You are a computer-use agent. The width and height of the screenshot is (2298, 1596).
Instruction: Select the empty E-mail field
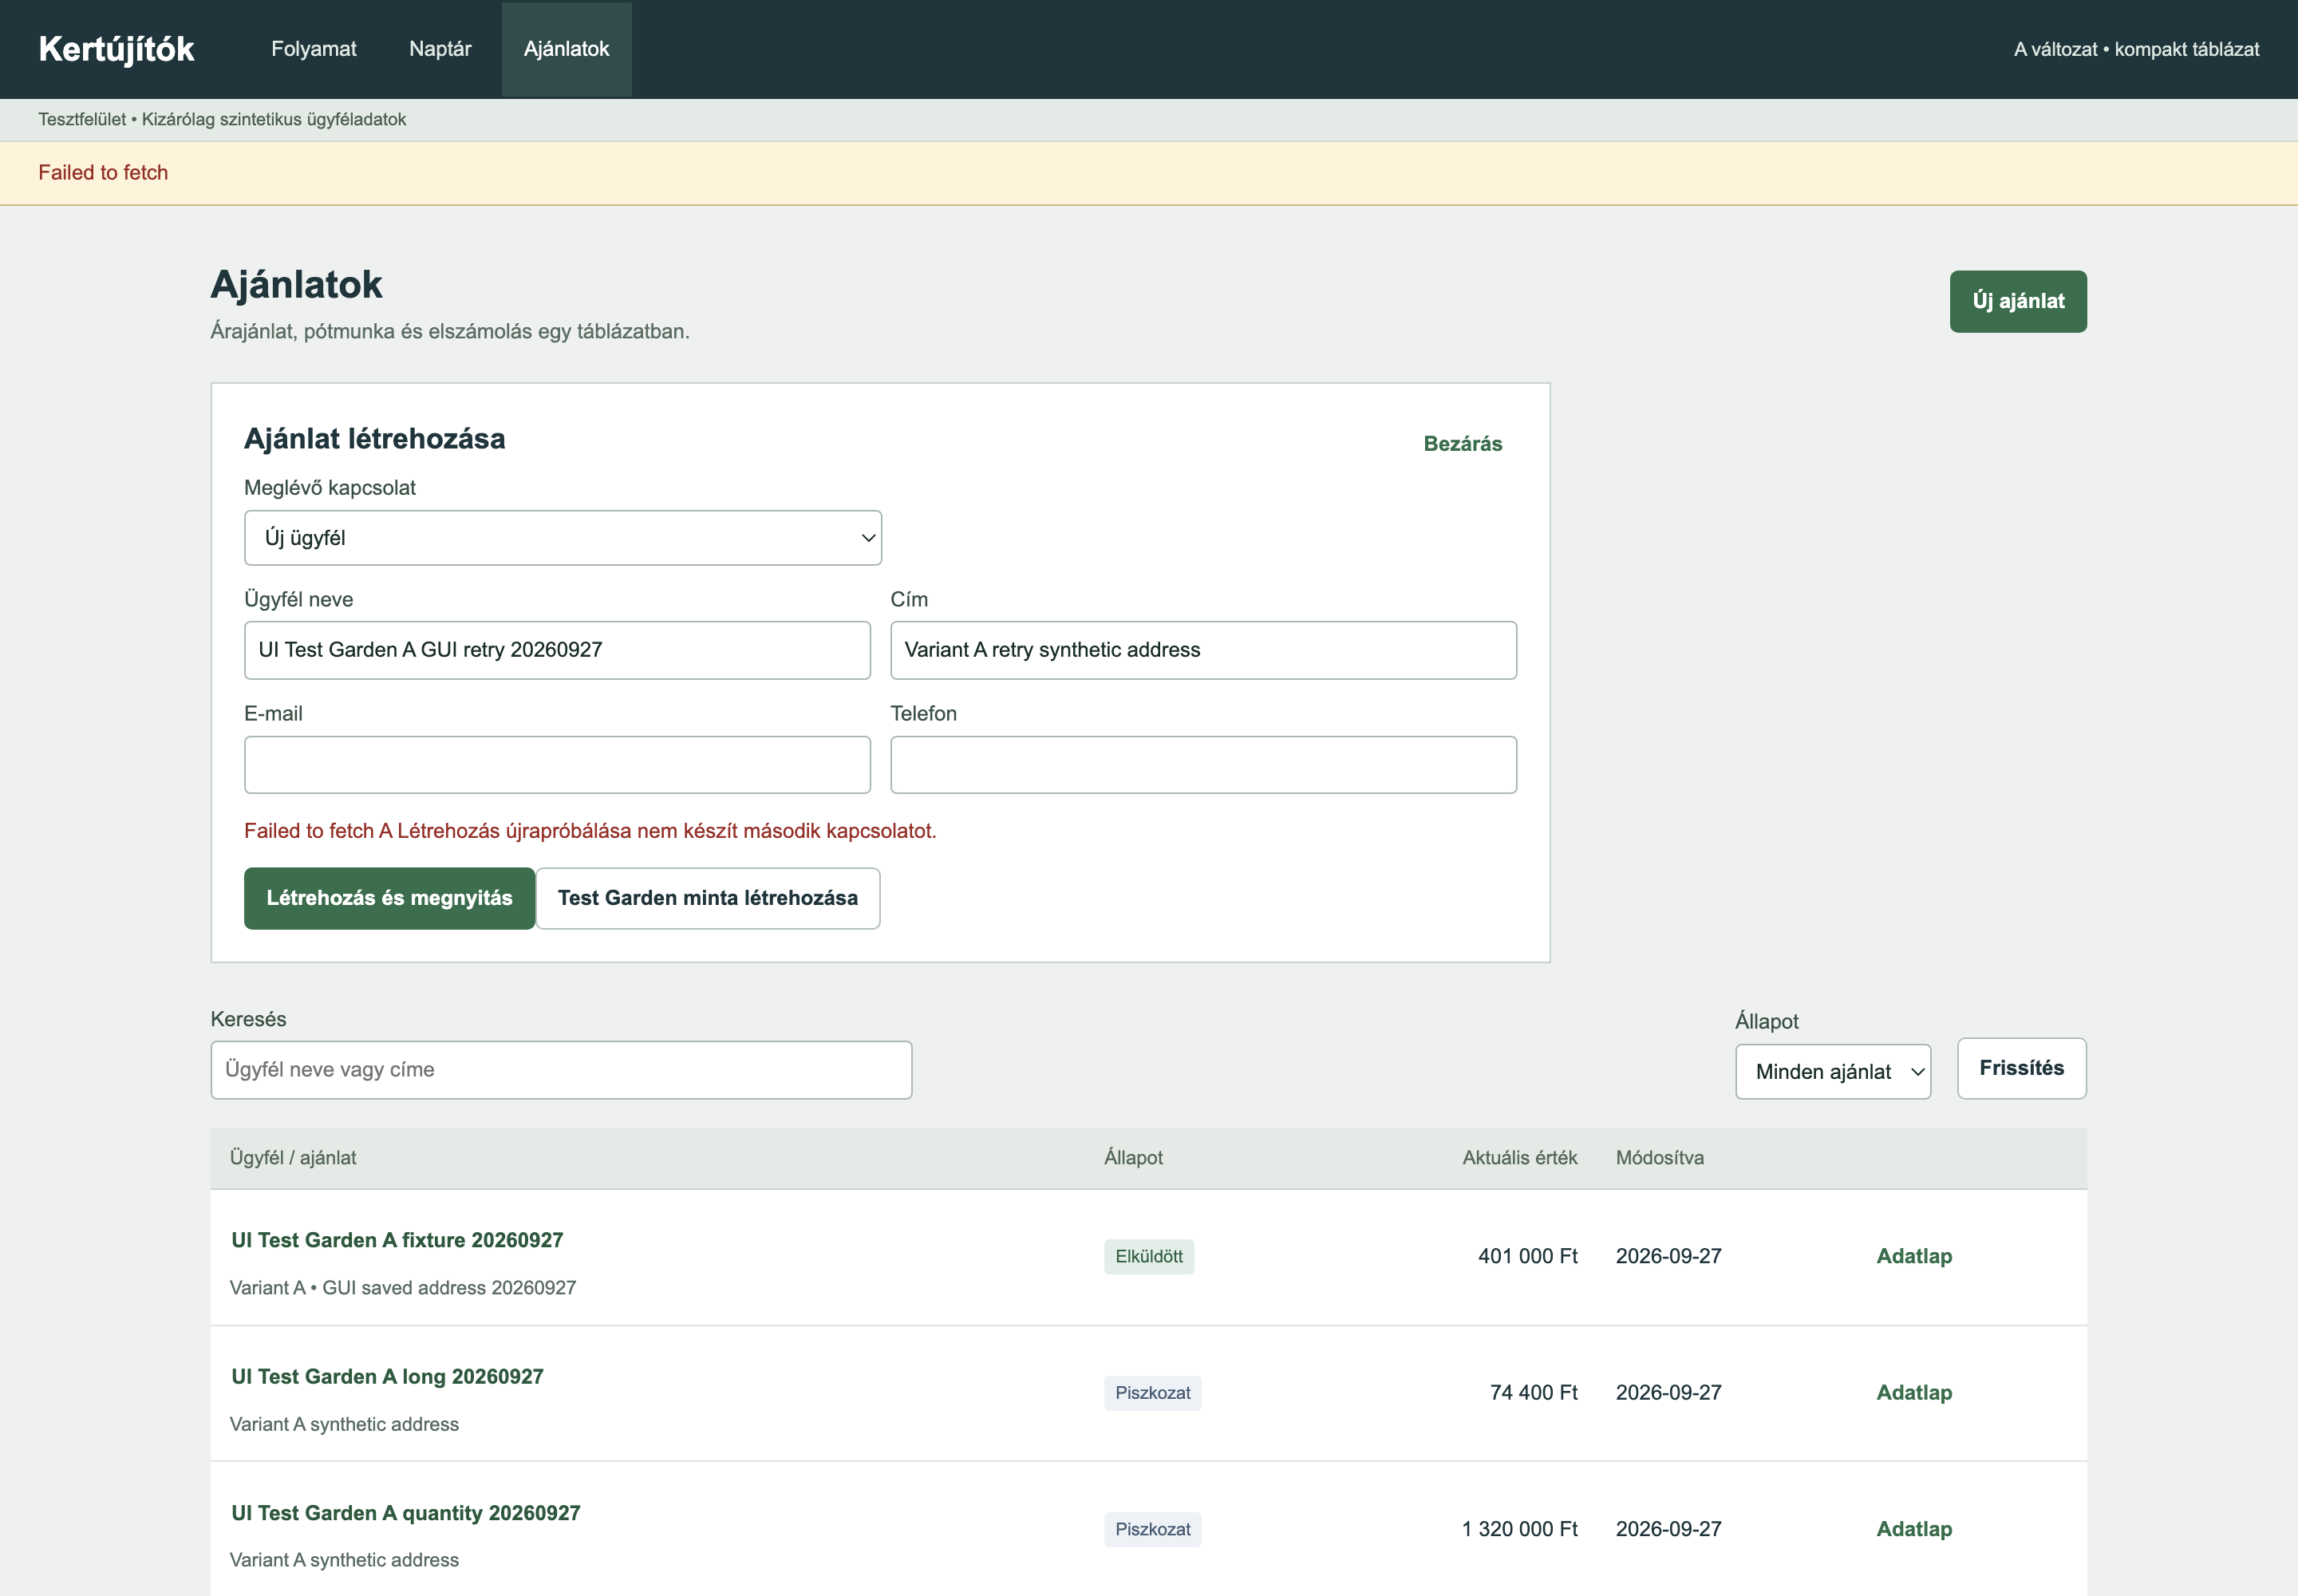pos(557,765)
